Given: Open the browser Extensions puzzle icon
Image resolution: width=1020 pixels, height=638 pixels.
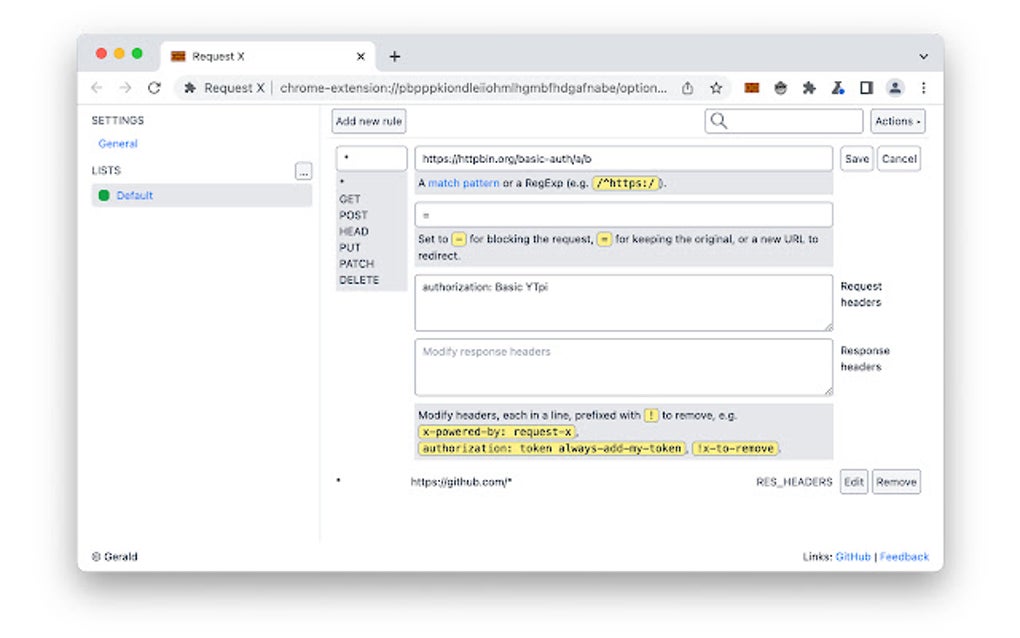Looking at the screenshot, I should [809, 88].
